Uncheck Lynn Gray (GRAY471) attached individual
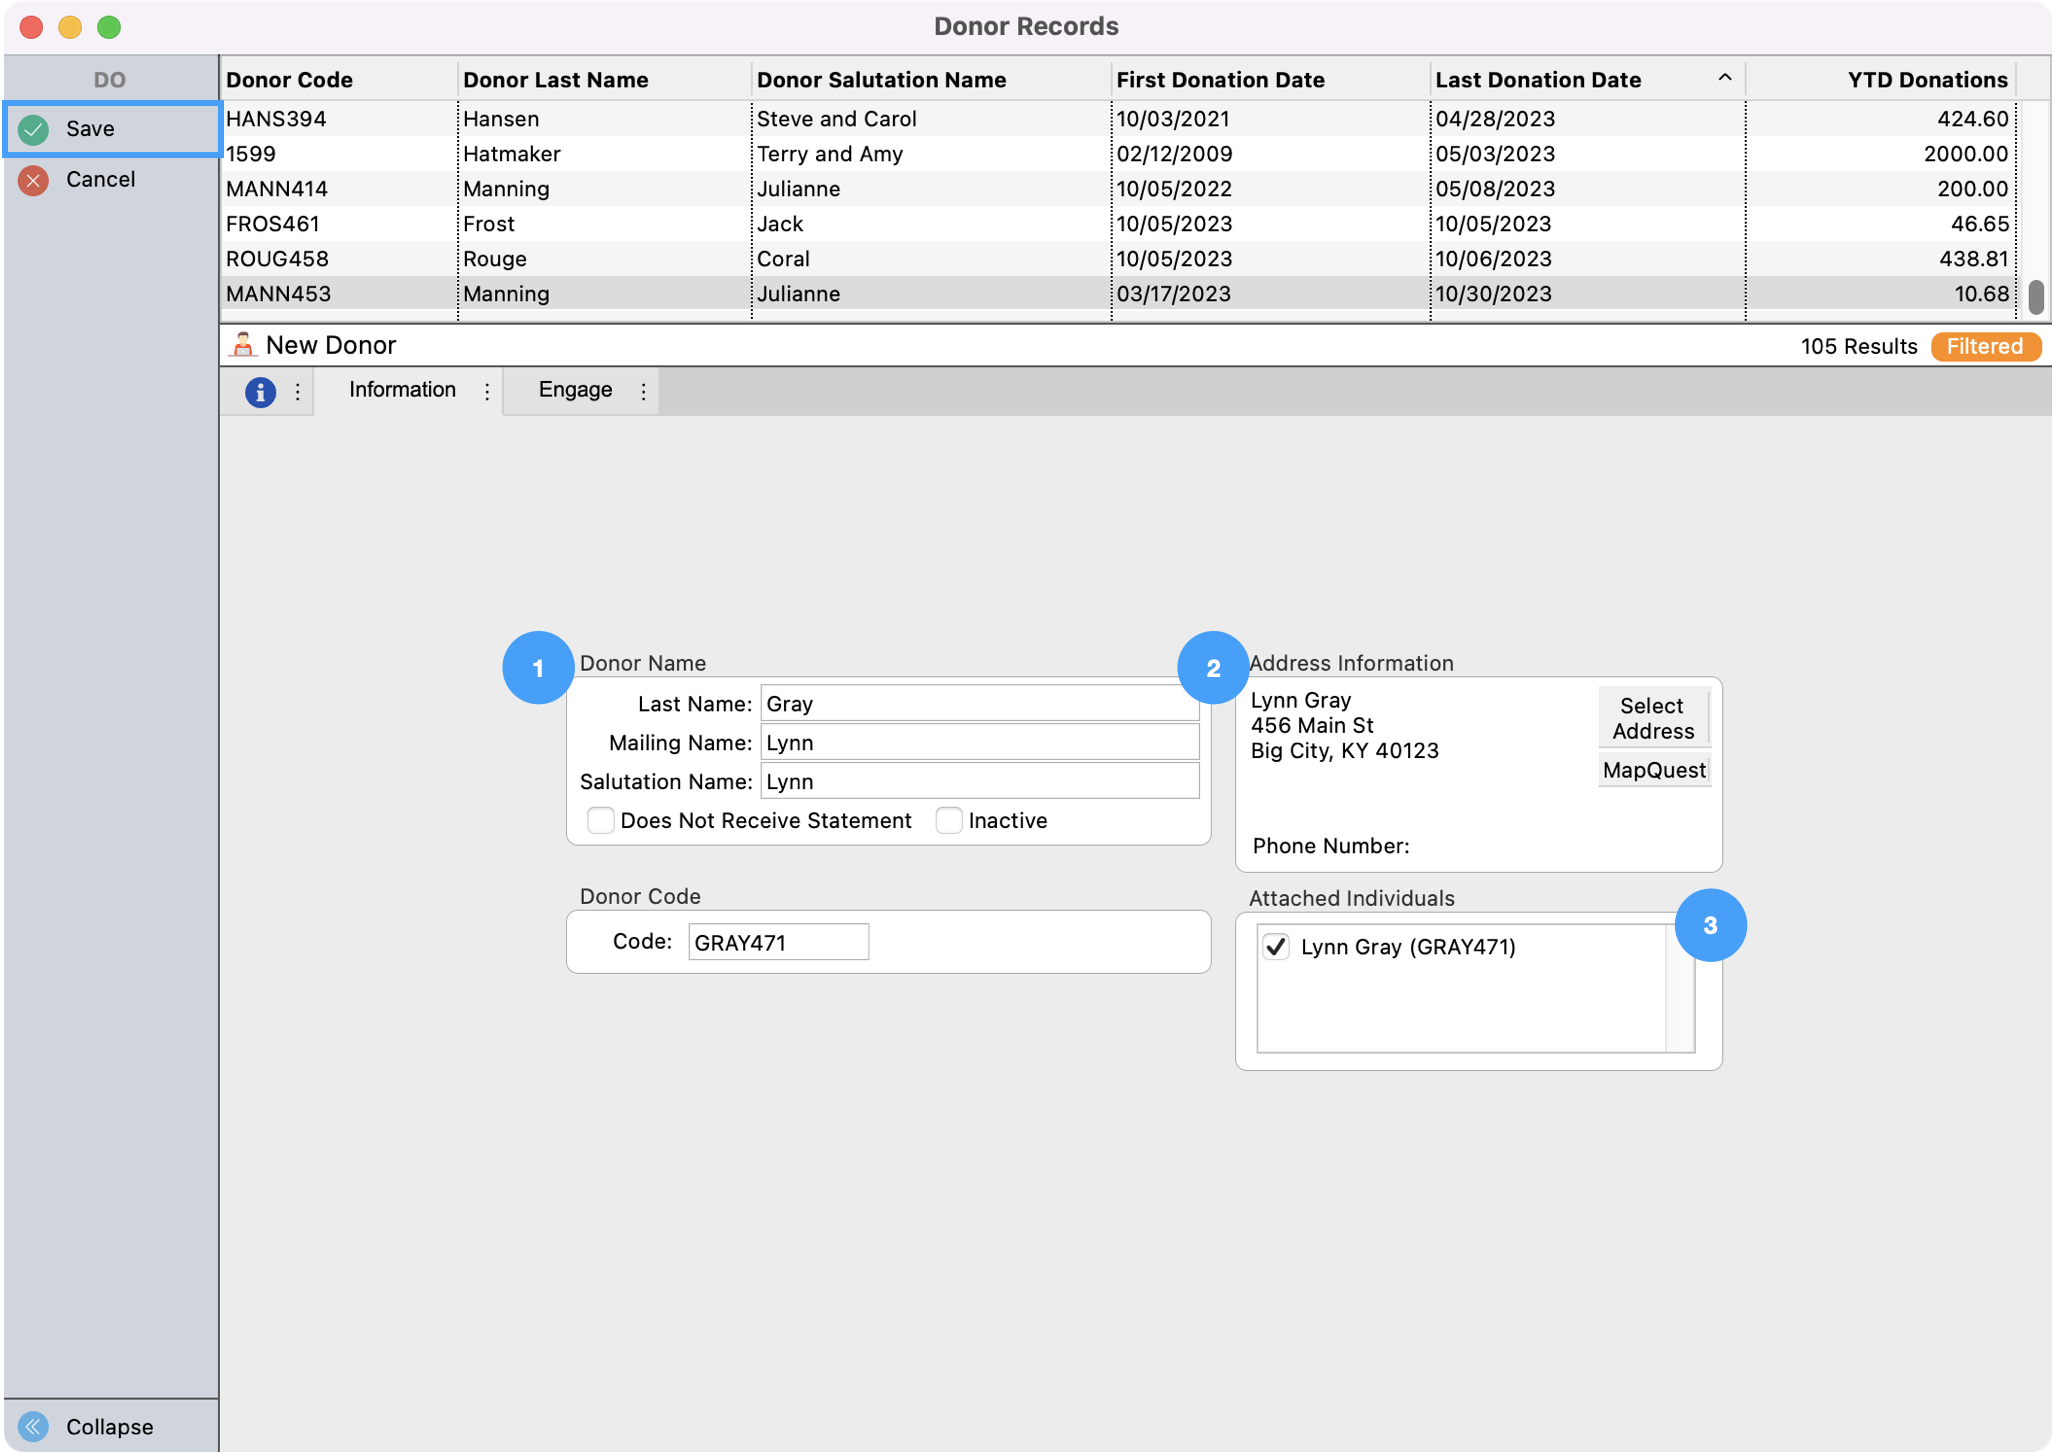 [x=1276, y=947]
